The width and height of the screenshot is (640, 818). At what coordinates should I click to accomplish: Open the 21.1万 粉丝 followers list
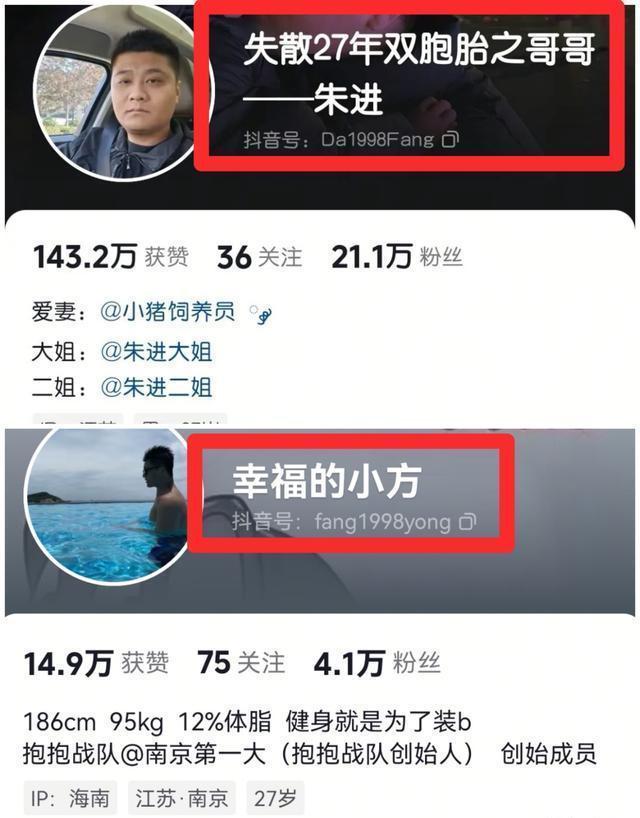pyautogui.click(x=397, y=257)
